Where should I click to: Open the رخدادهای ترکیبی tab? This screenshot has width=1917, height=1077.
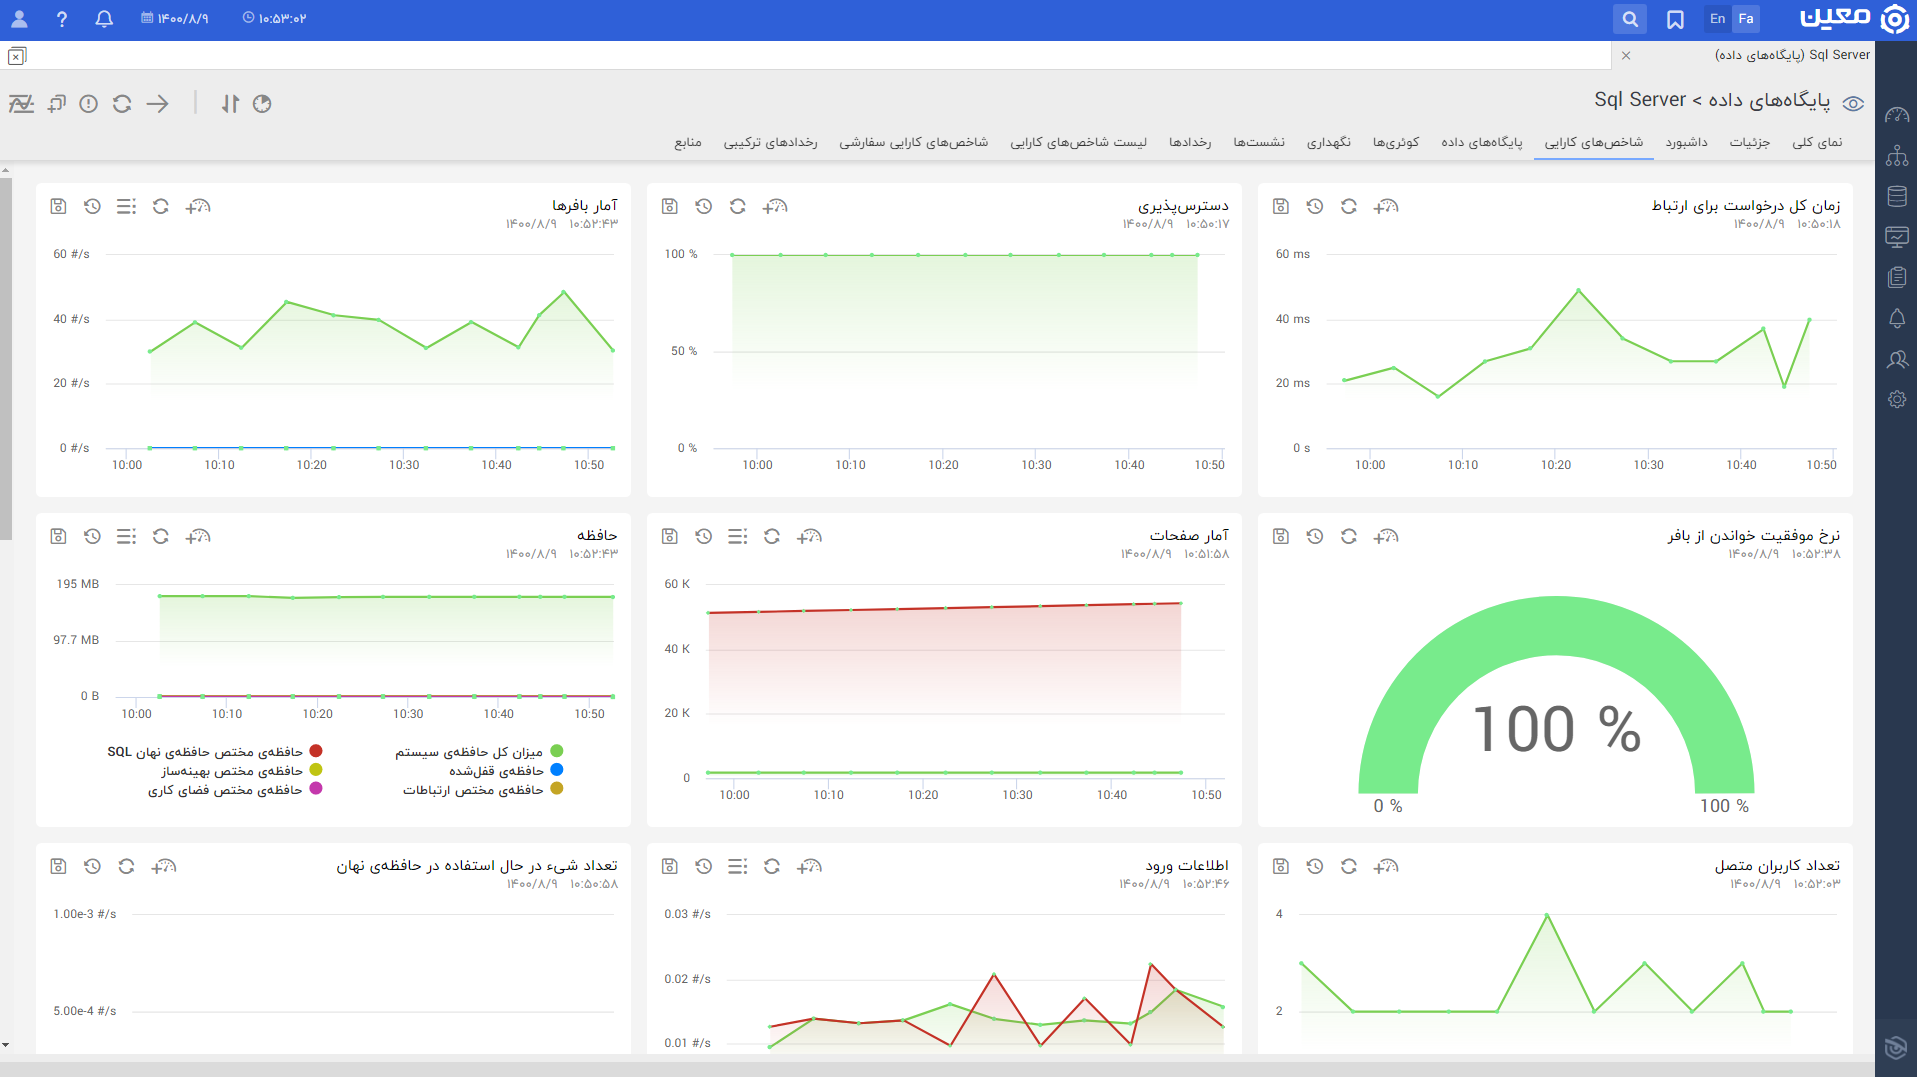tap(770, 142)
